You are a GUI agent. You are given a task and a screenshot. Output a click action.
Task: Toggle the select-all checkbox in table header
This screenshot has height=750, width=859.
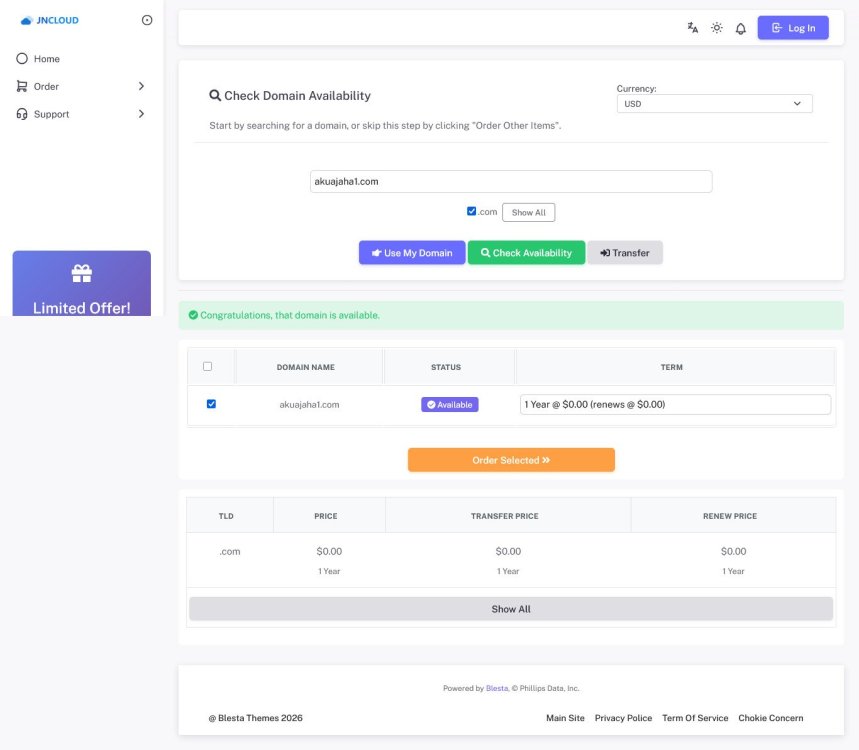pos(208,366)
